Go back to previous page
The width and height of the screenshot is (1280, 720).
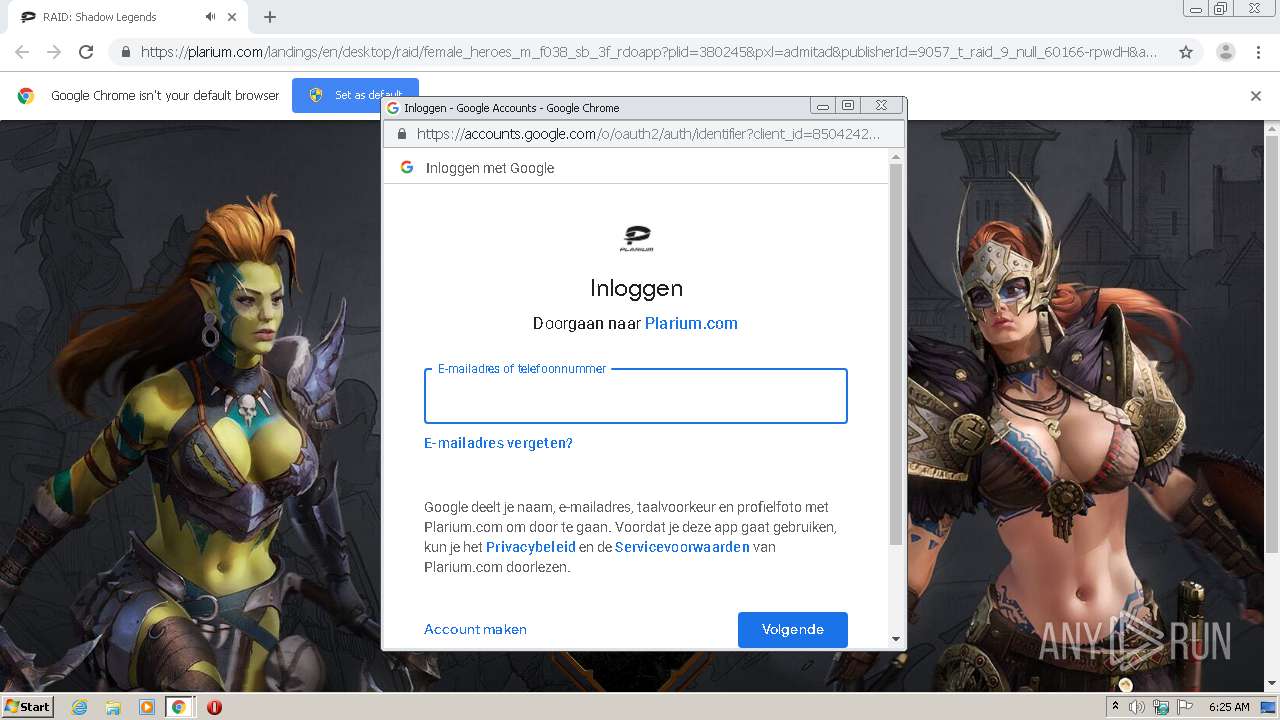pyautogui.click(x=22, y=52)
